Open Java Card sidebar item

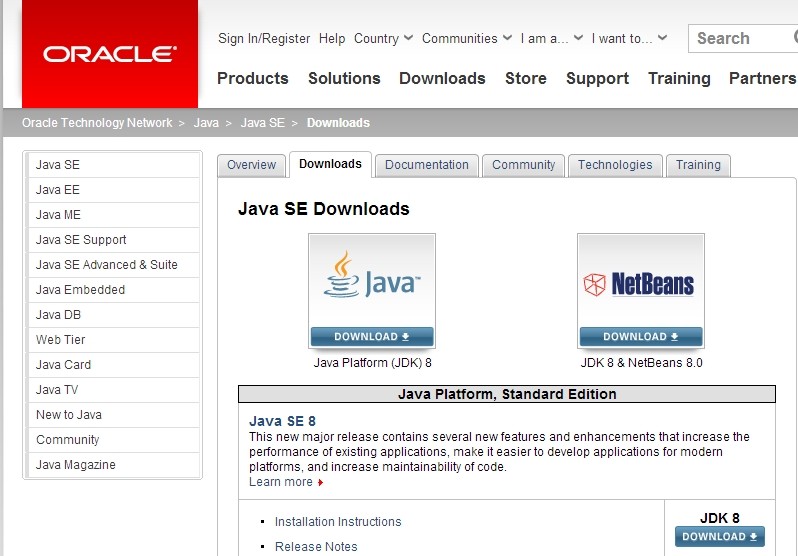click(x=113, y=365)
